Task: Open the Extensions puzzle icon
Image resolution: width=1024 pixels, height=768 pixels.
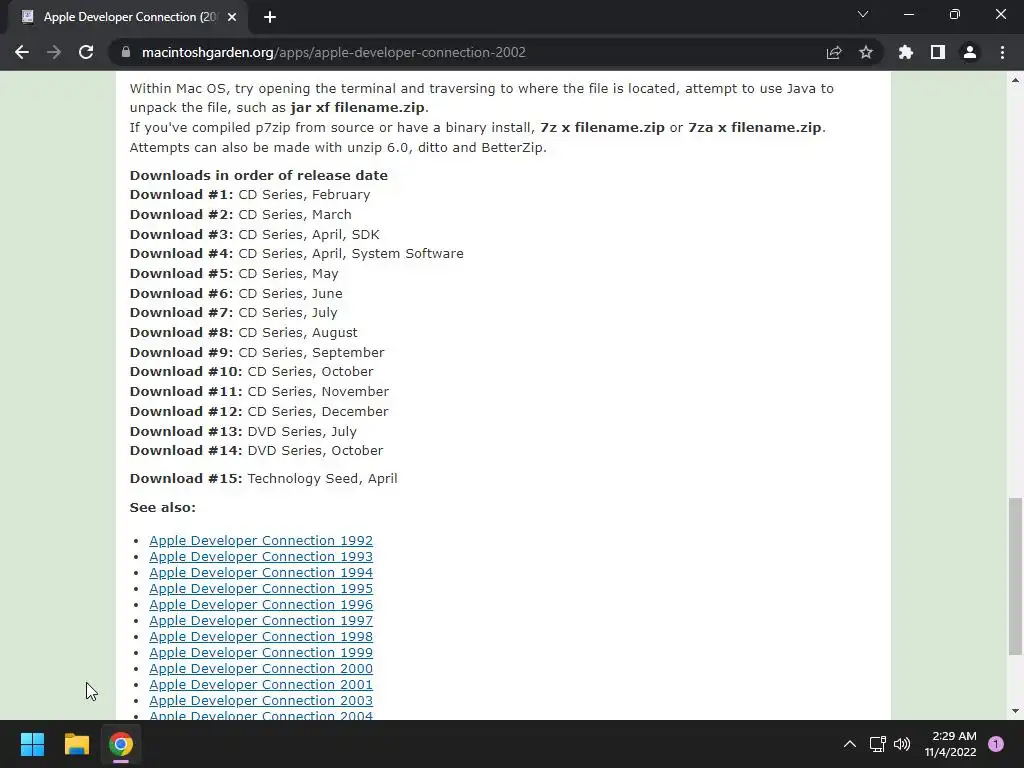Action: click(x=906, y=52)
